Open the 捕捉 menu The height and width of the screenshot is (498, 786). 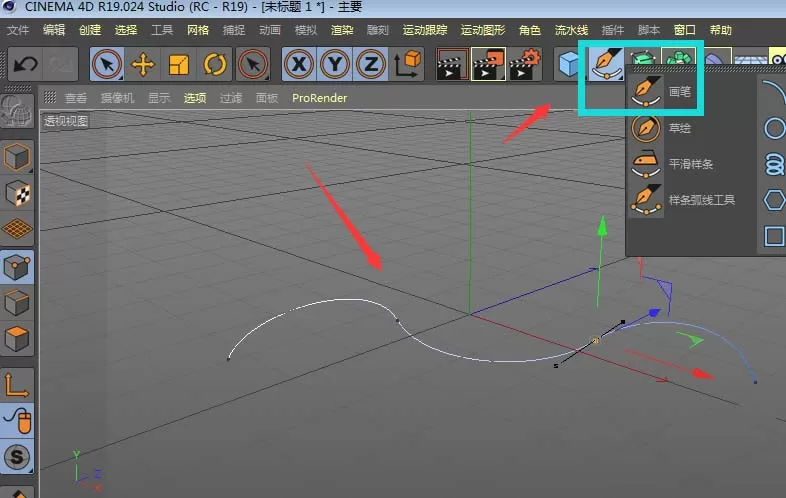click(234, 30)
